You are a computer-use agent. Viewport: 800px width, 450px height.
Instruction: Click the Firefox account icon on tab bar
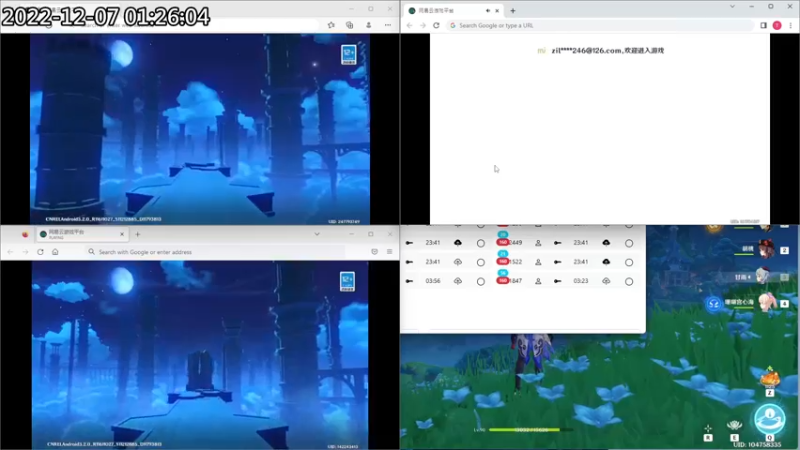[x=25, y=235]
